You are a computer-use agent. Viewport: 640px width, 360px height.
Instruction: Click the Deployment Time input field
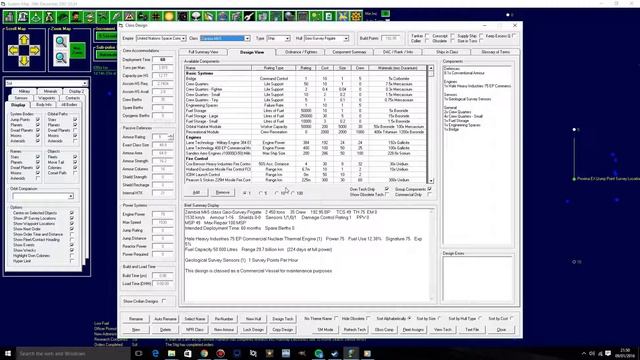162,60
